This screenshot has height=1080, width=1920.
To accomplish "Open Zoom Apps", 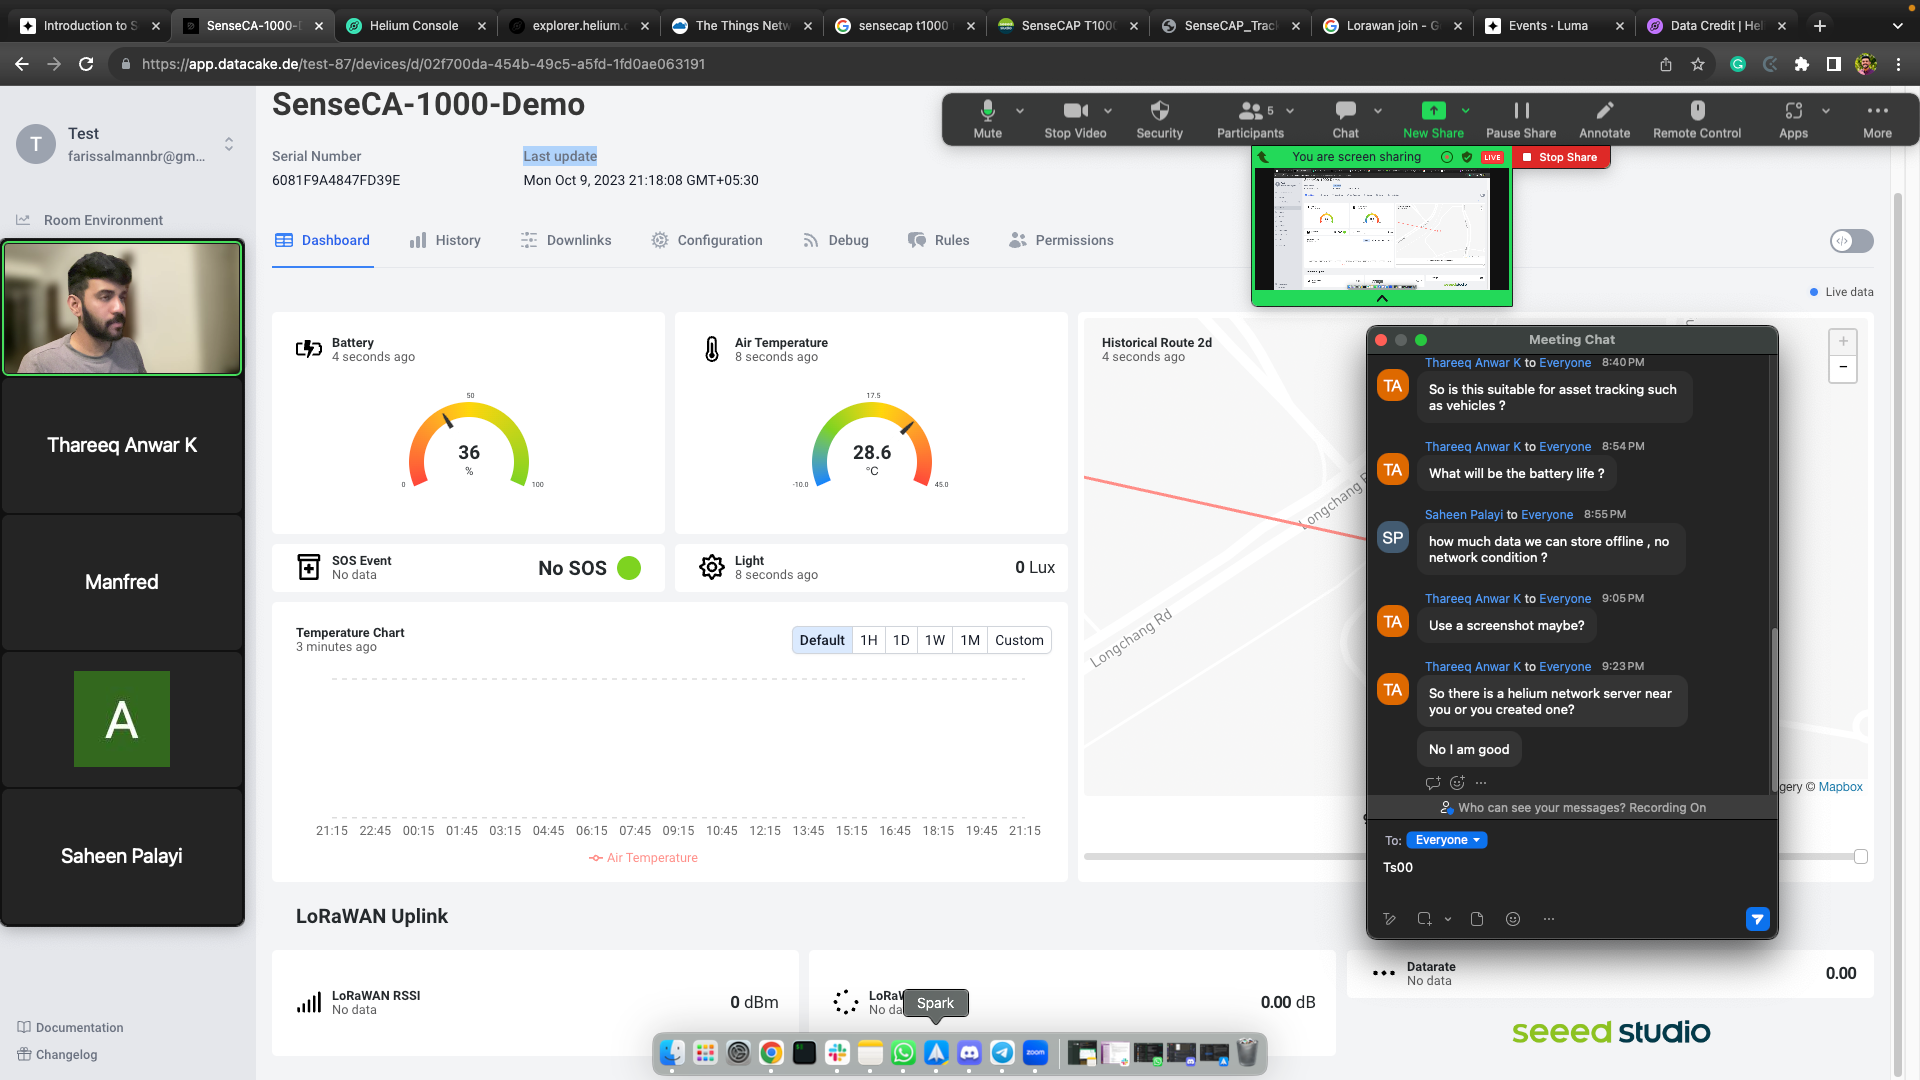I will [x=1793, y=119].
